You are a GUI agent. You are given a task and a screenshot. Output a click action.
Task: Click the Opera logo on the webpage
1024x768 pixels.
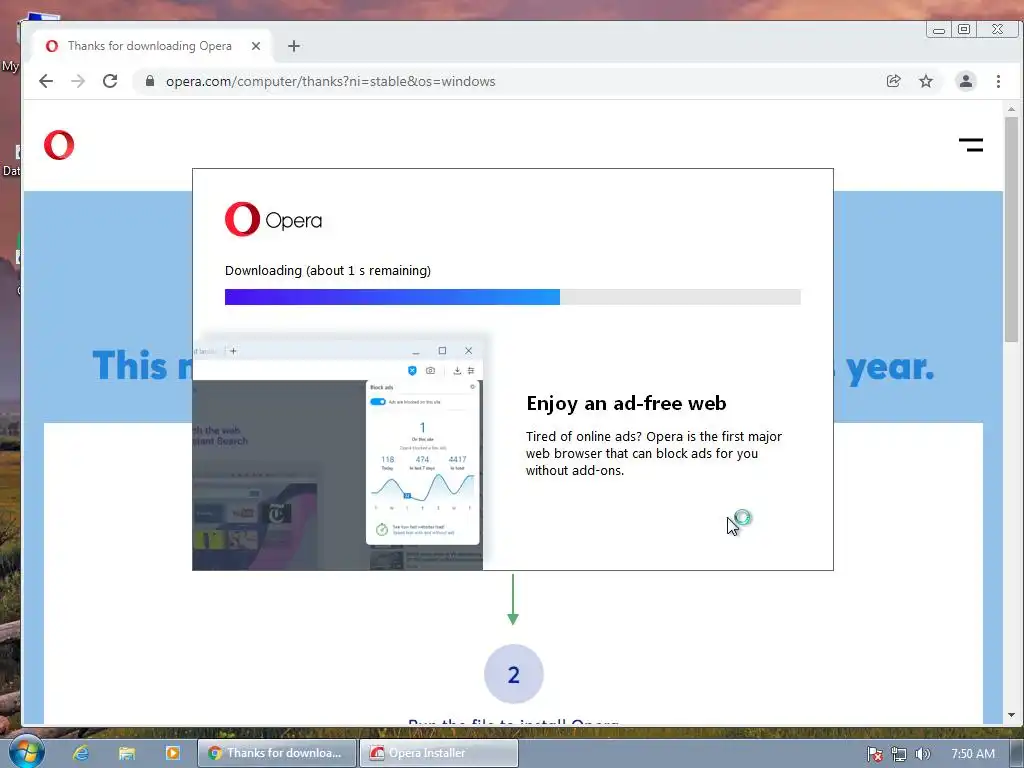pos(59,145)
